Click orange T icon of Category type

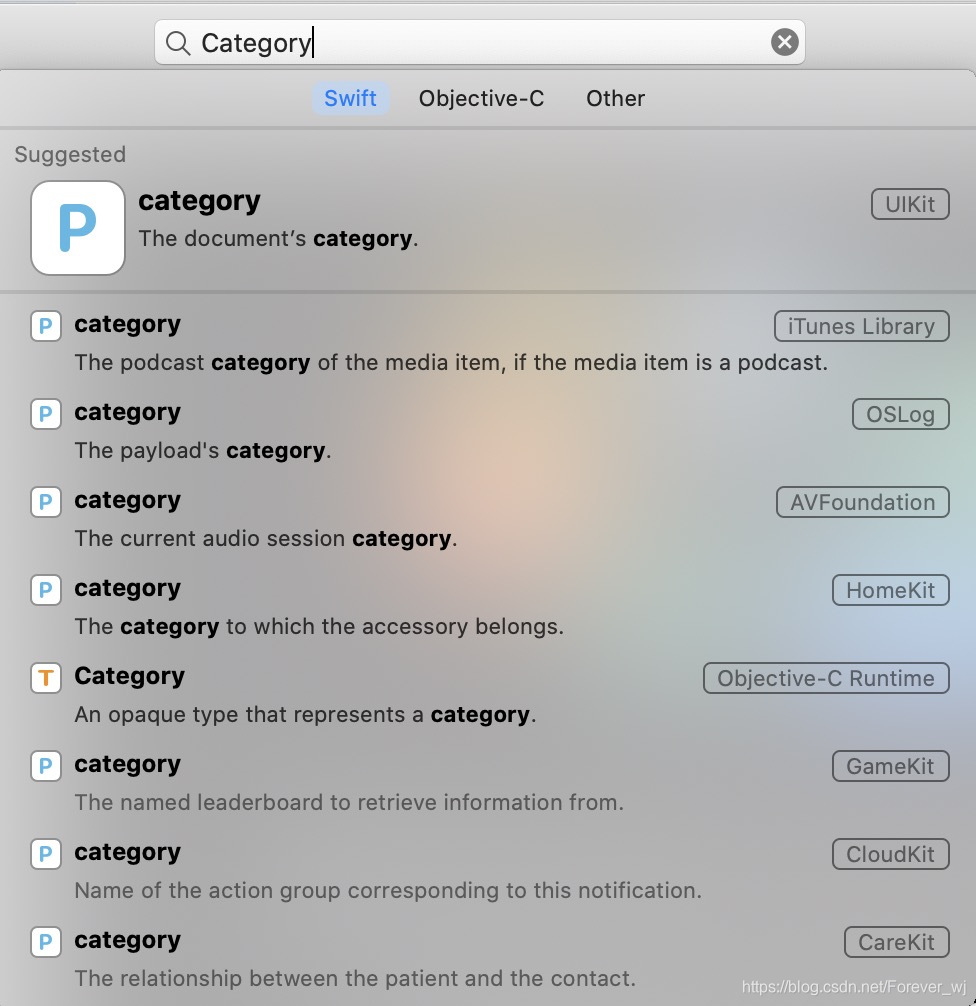click(46, 678)
